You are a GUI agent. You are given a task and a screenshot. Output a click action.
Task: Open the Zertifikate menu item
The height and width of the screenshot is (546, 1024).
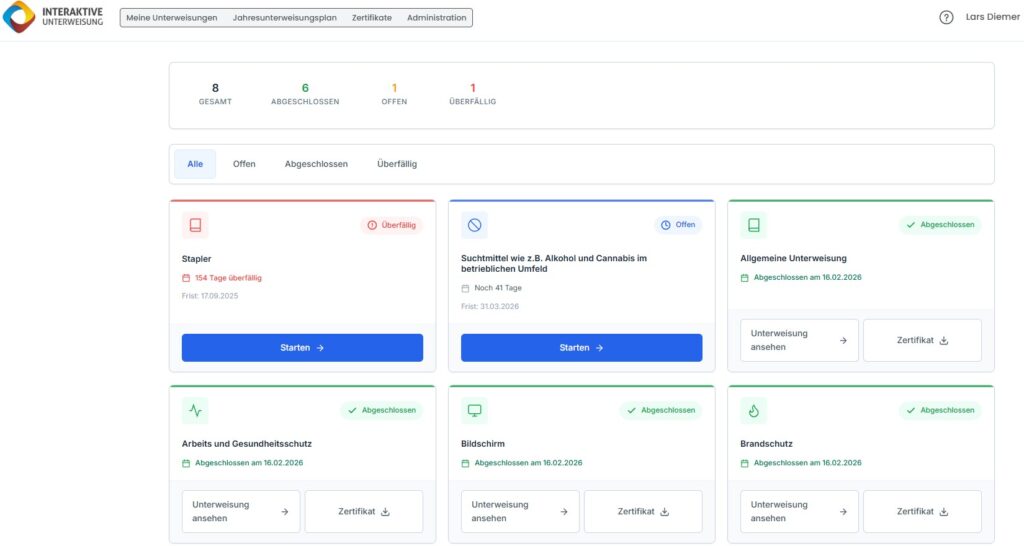pyautogui.click(x=372, y=18)
